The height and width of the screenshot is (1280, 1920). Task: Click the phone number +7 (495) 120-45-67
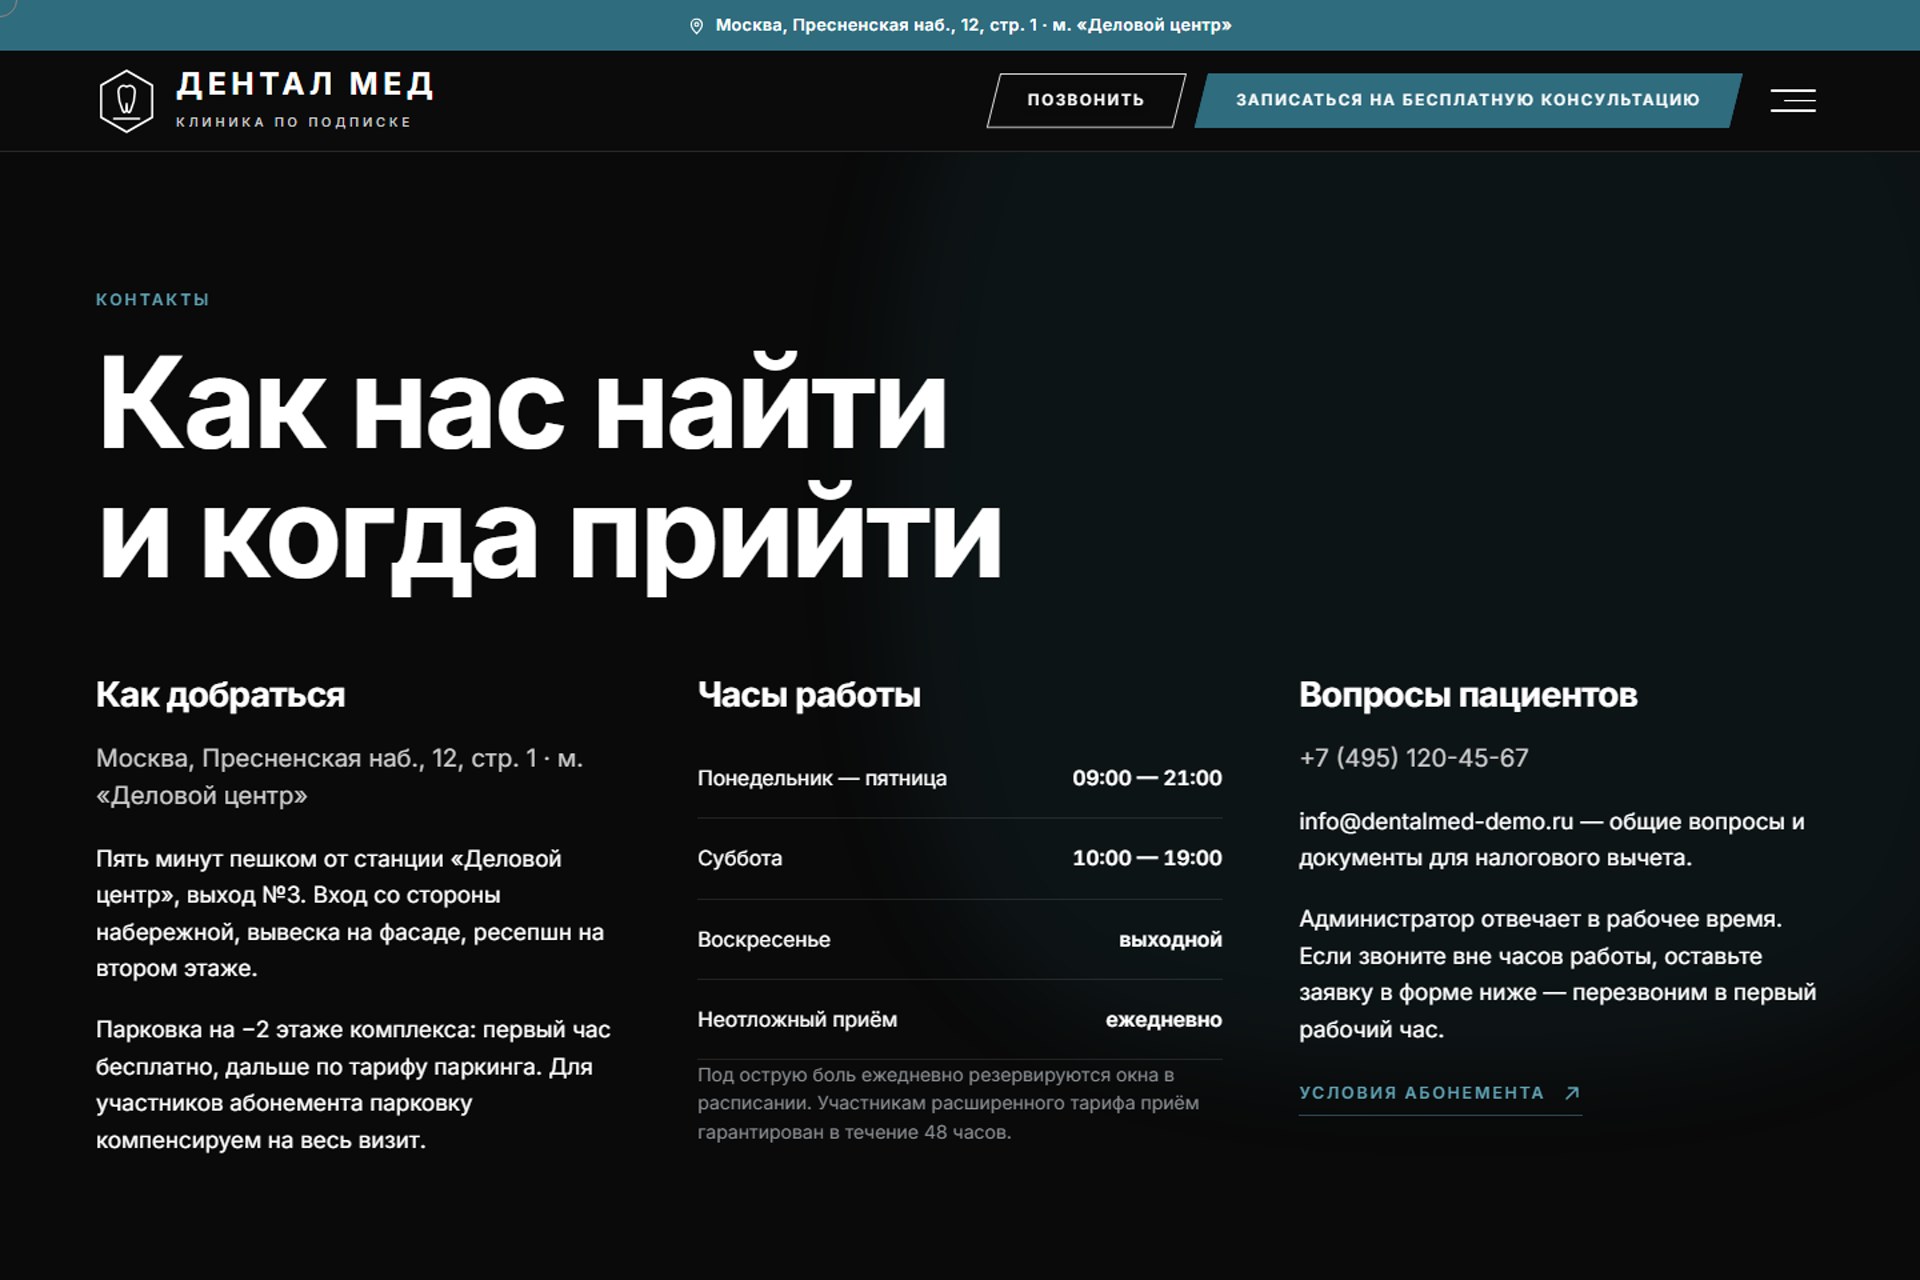point(1413,758)
